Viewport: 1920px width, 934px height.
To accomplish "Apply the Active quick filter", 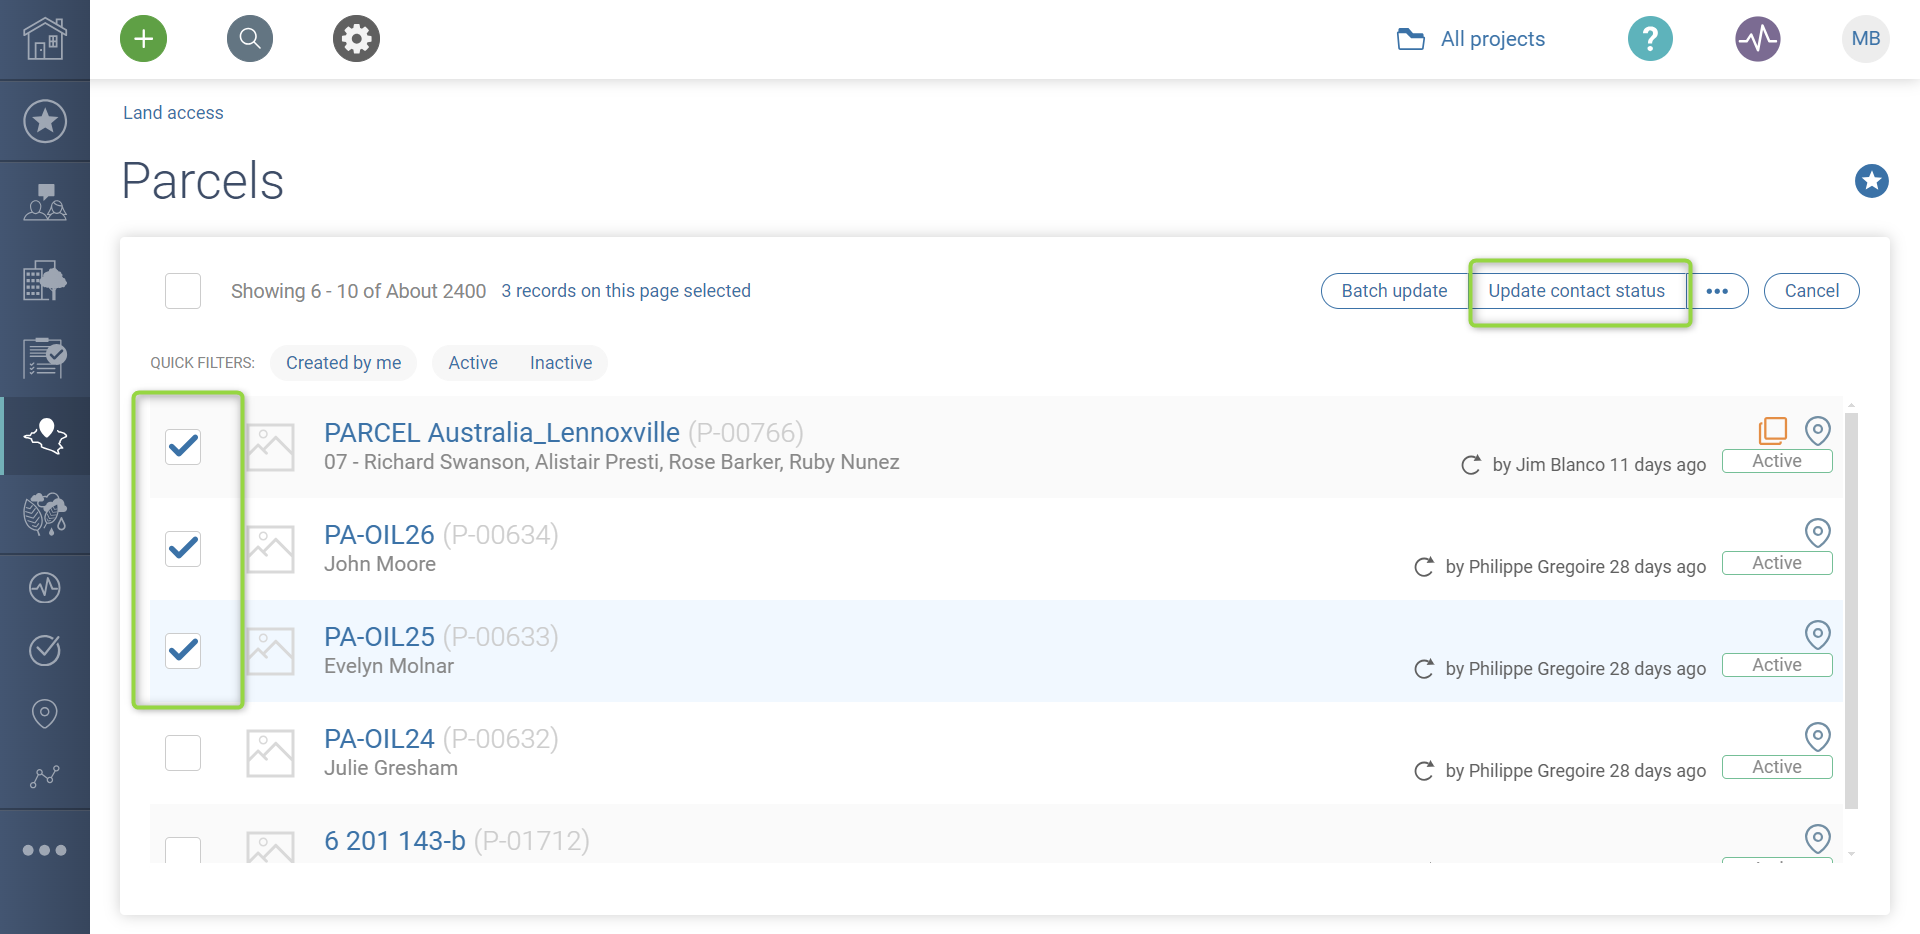I will (x=473, y=363).
